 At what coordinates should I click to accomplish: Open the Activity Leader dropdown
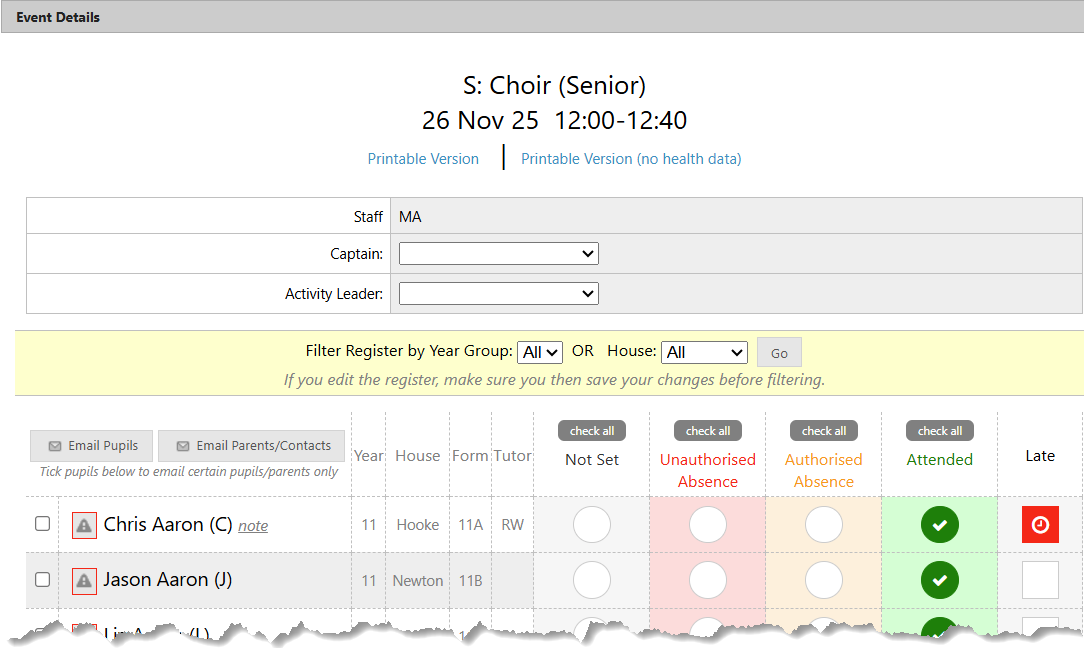point(498,294)
